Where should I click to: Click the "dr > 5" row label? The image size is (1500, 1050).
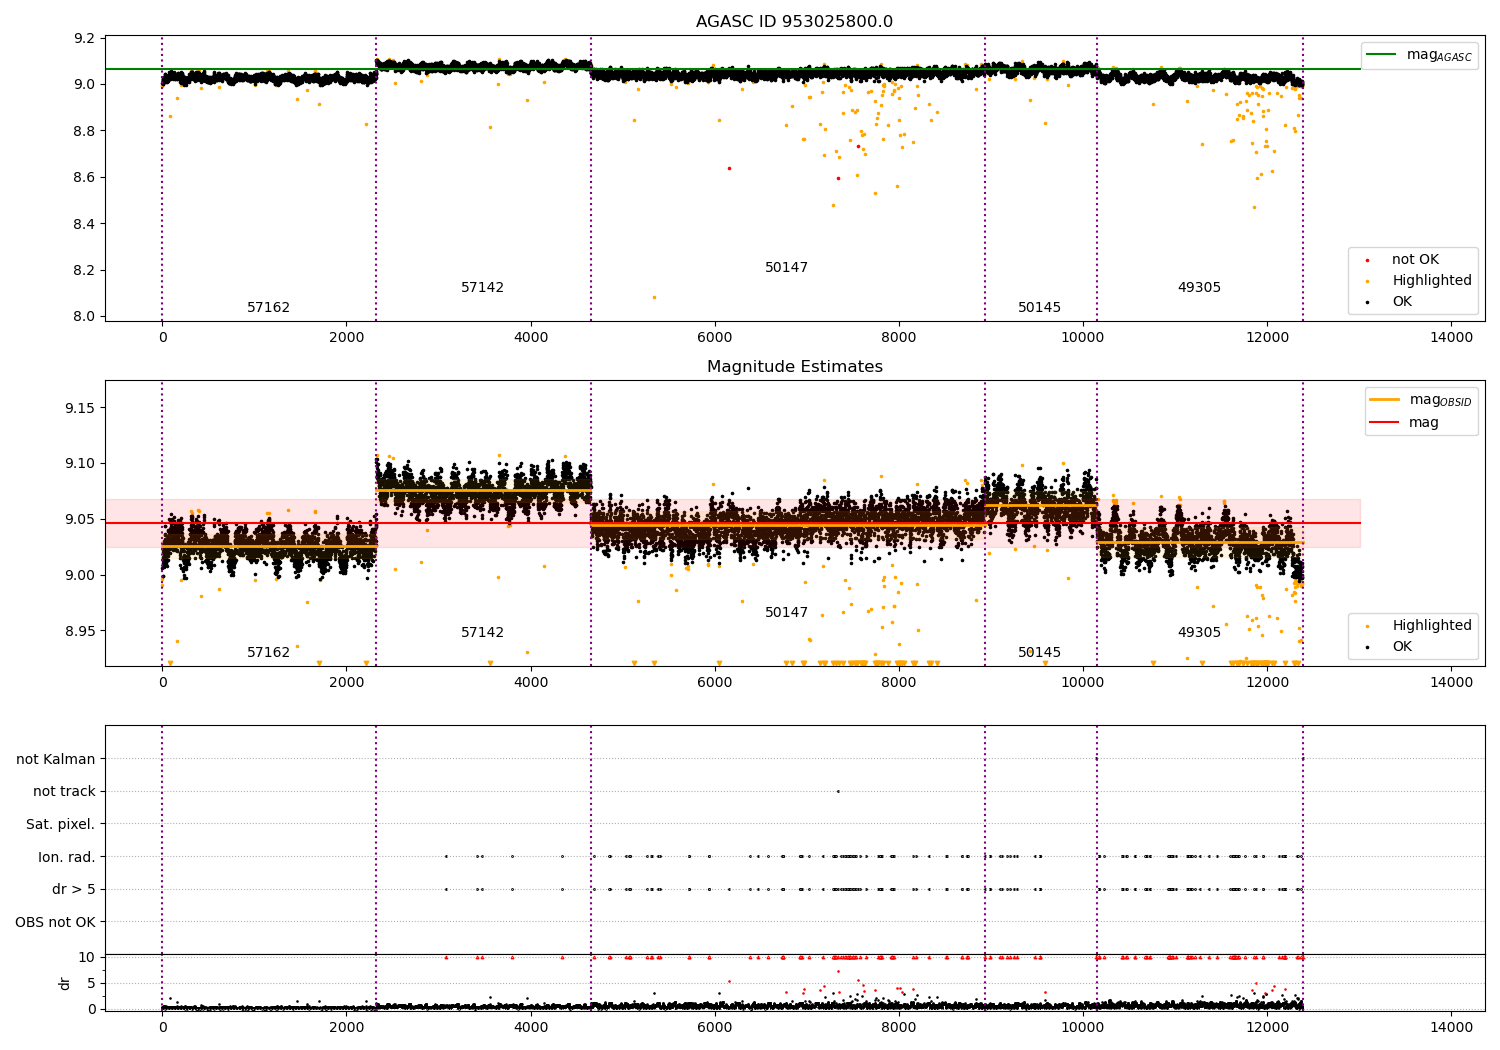[74, 890]
